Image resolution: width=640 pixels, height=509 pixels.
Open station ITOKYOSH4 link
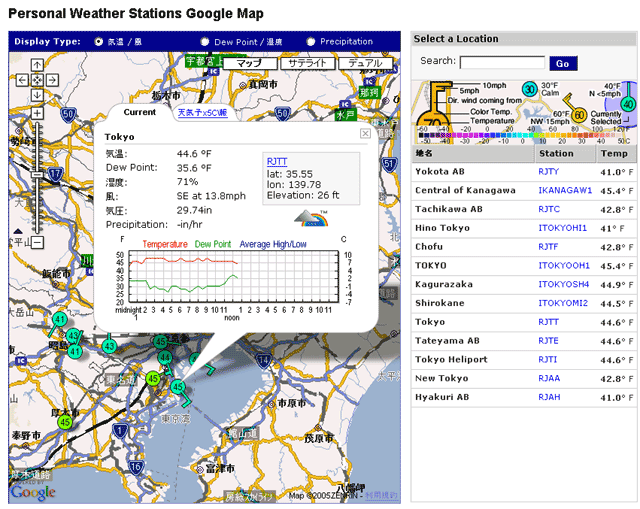564,284
